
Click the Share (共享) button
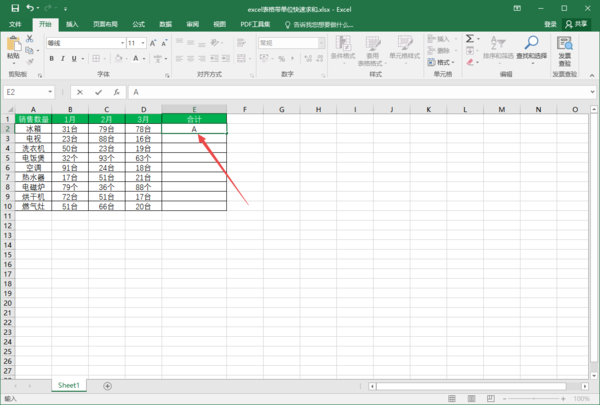[577, 23]
